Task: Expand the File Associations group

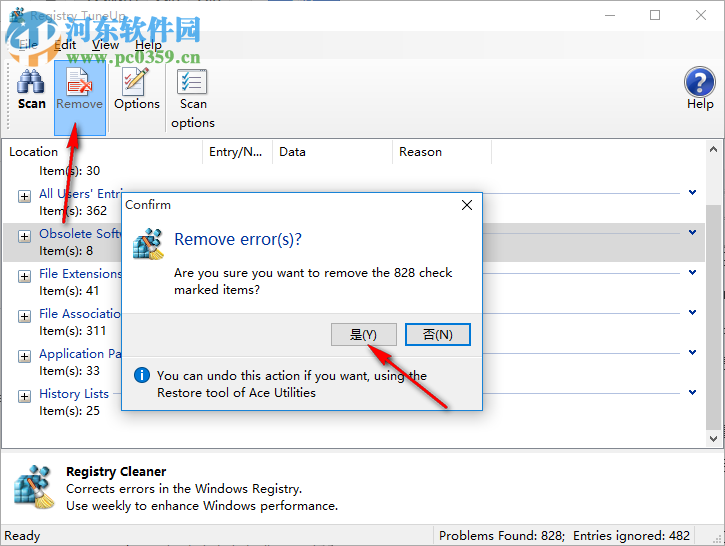Action: tap(25, 316)
